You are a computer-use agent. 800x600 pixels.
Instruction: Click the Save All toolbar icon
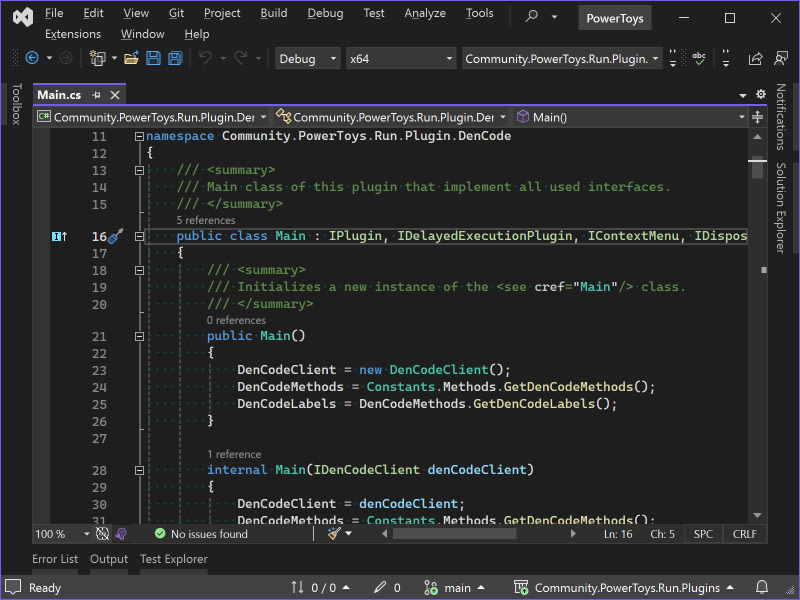(x=175, y=59)
